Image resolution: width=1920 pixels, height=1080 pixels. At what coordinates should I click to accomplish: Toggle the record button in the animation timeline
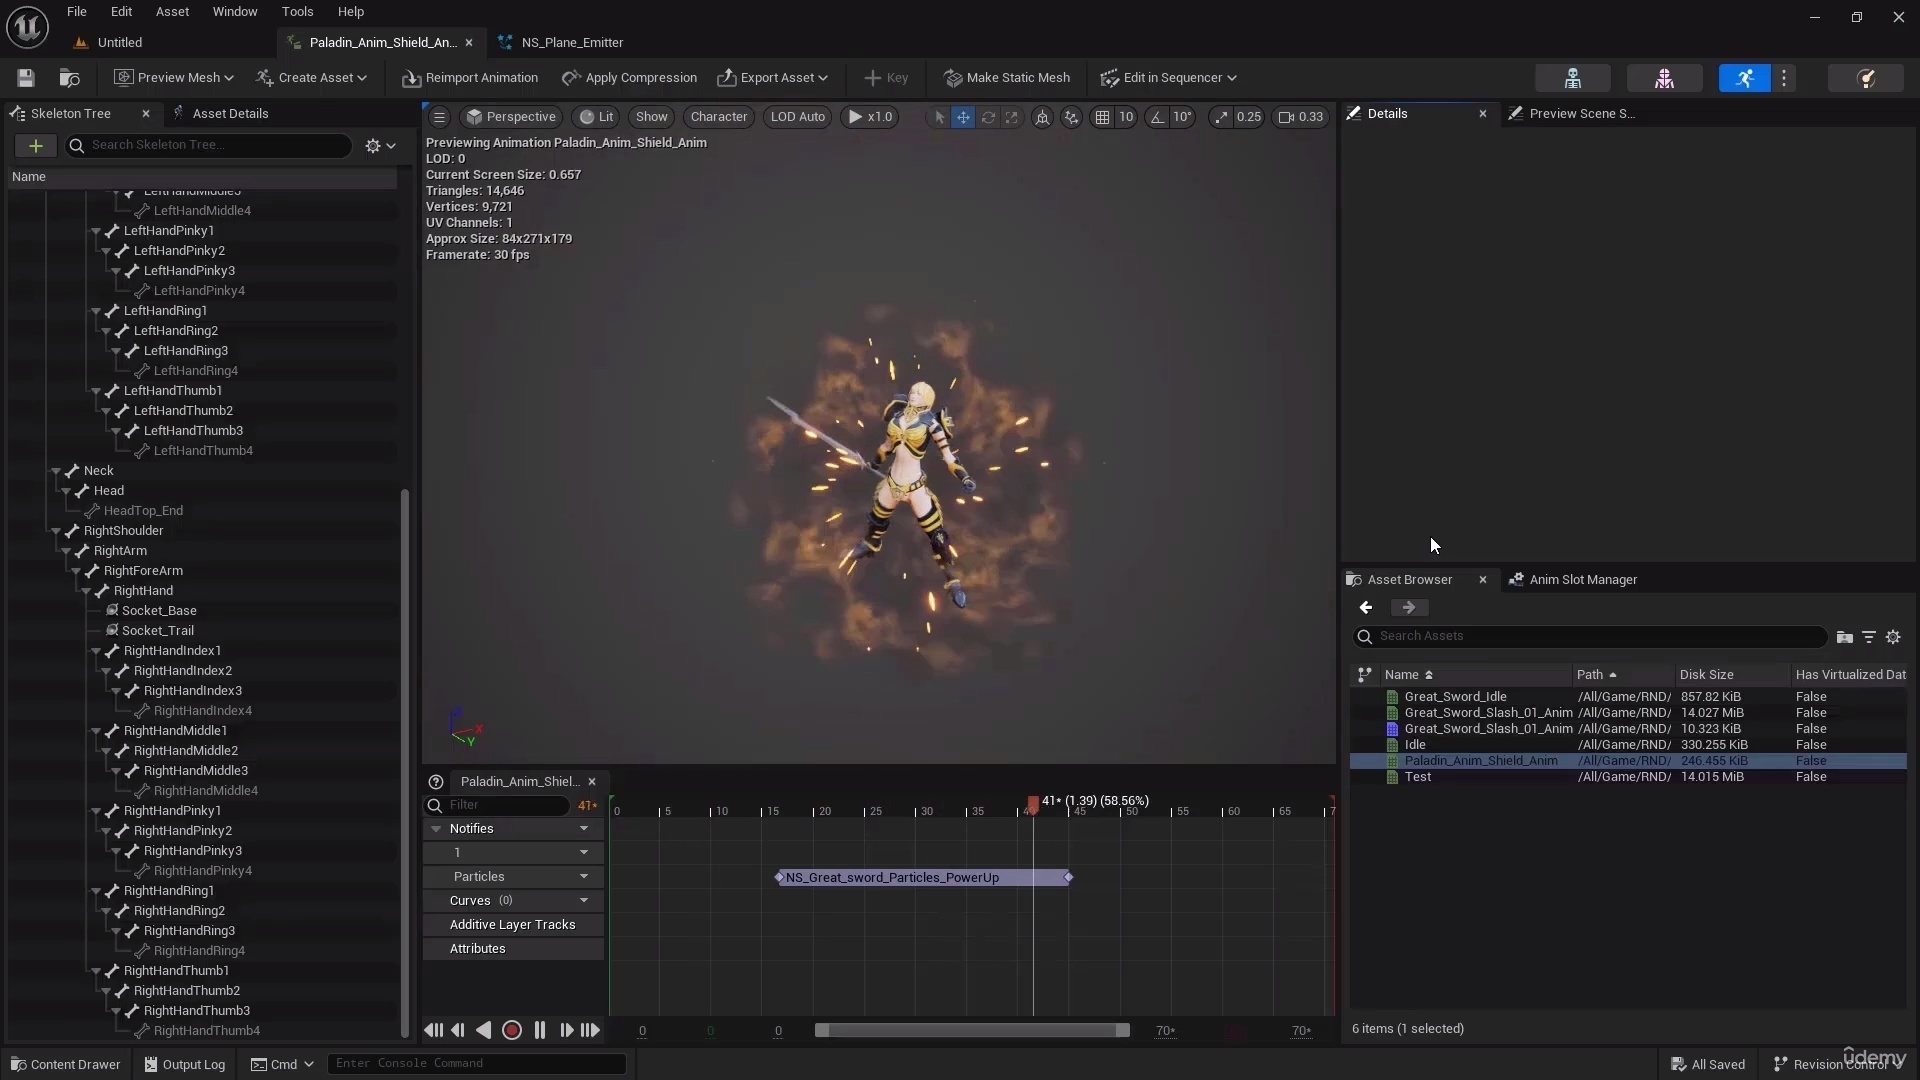pos(512,1030)
